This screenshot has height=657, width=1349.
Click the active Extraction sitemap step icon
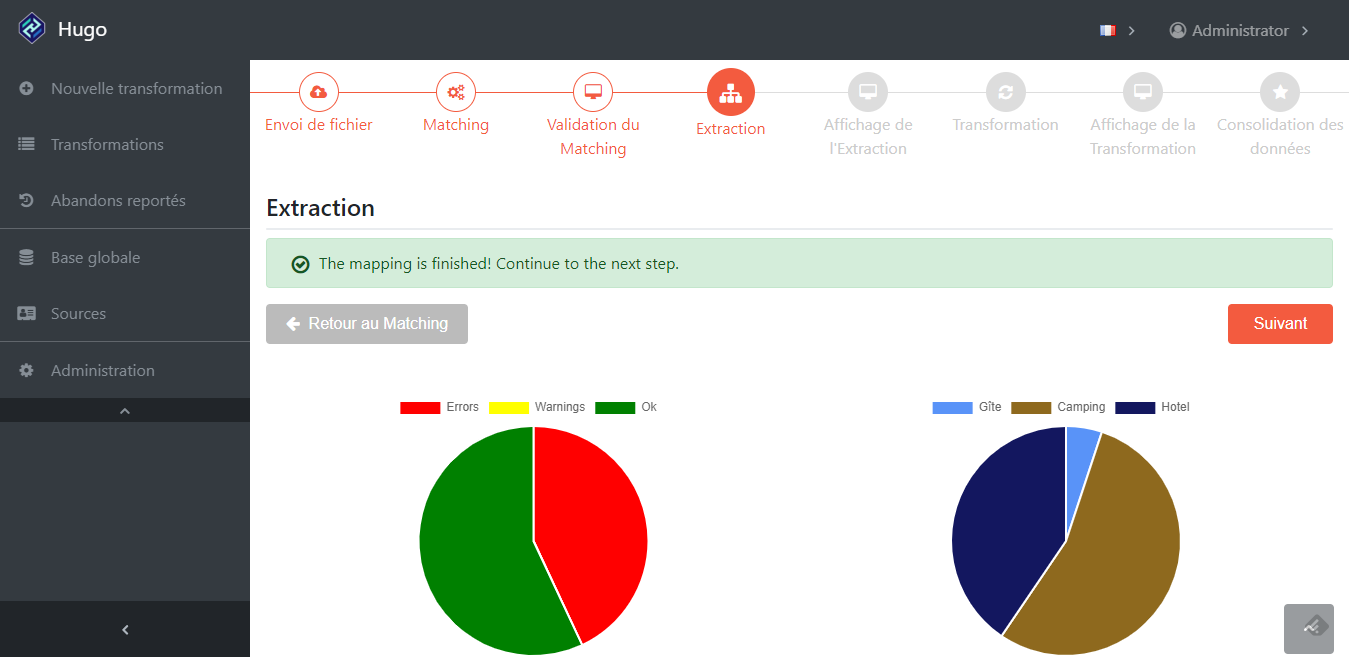[x=731, y=92]
